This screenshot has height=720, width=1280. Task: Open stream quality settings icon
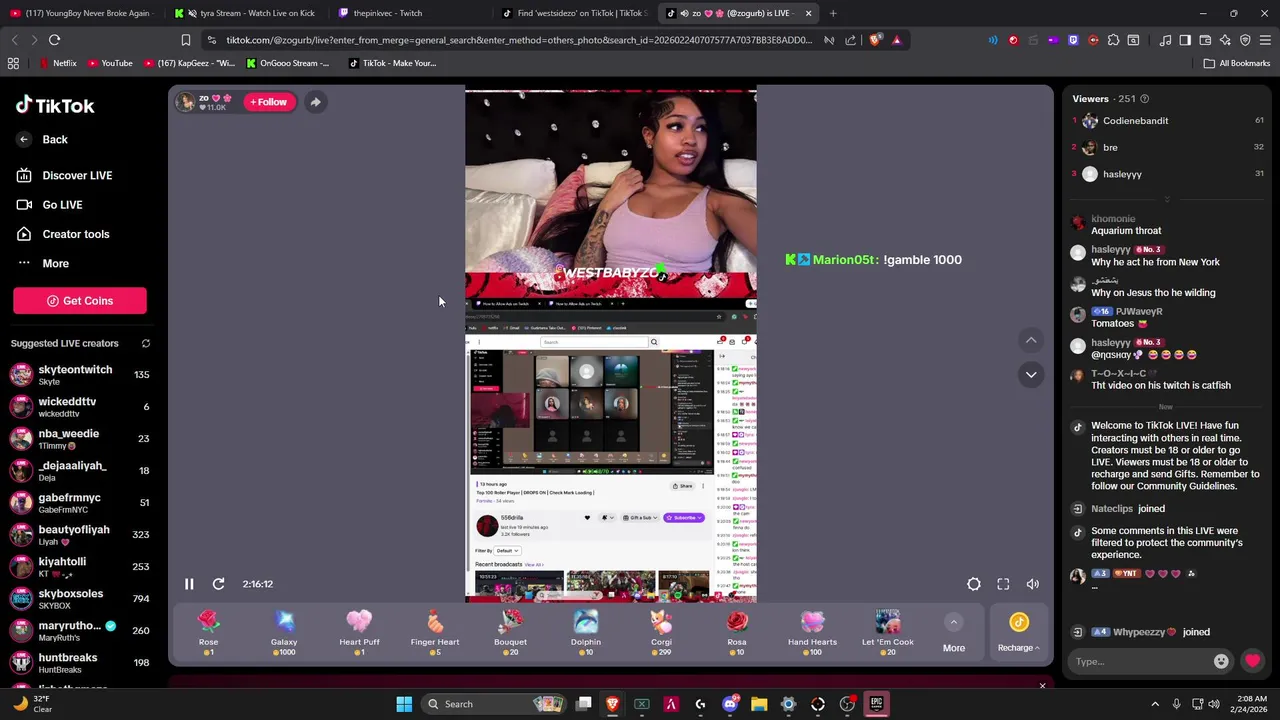coord(974,584)
